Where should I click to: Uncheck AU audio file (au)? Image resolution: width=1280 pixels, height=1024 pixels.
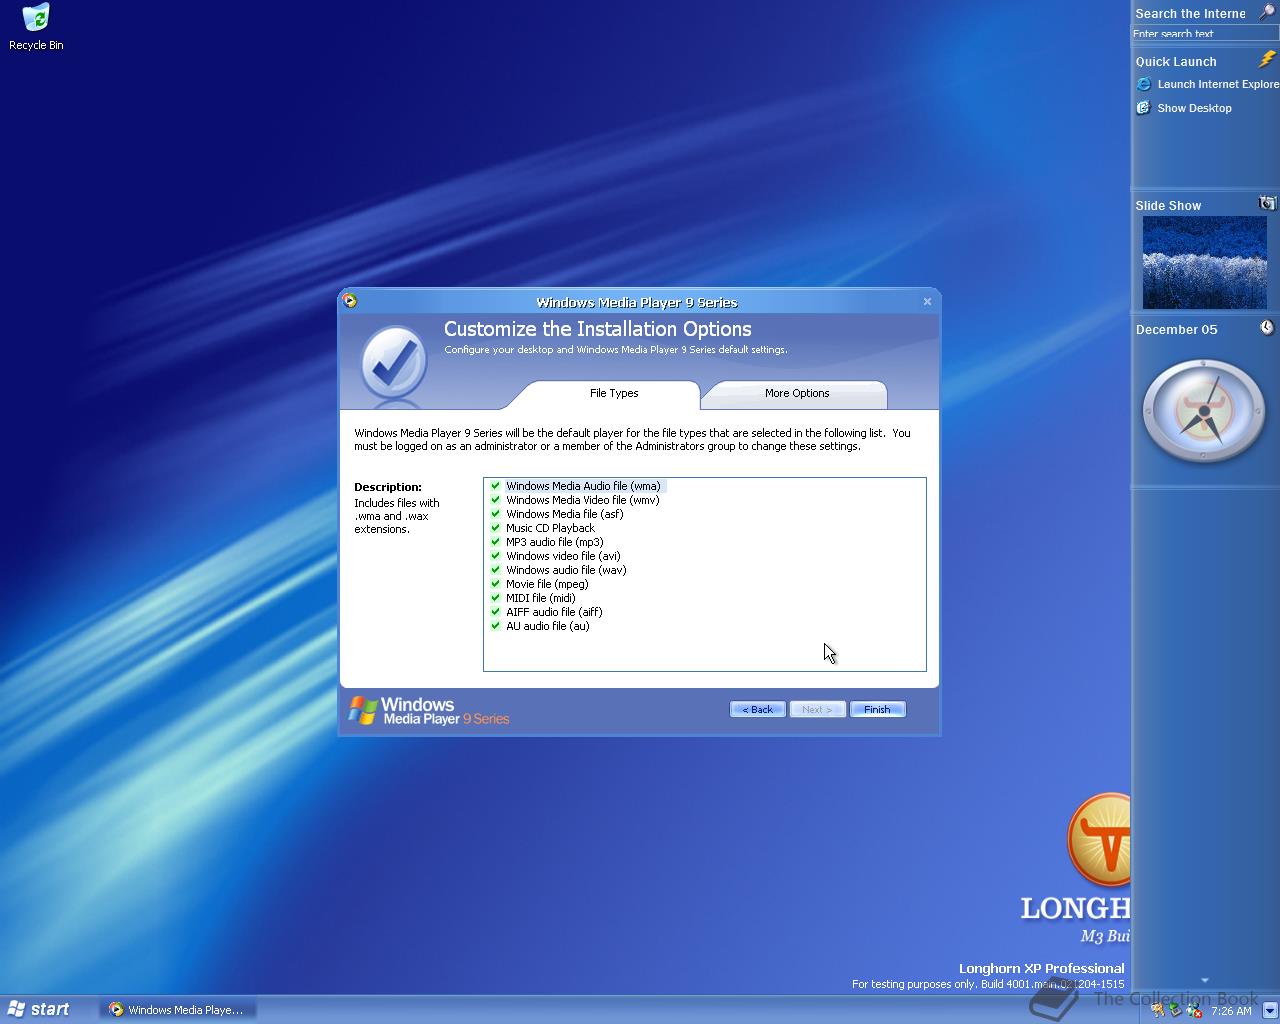point(495,626)
